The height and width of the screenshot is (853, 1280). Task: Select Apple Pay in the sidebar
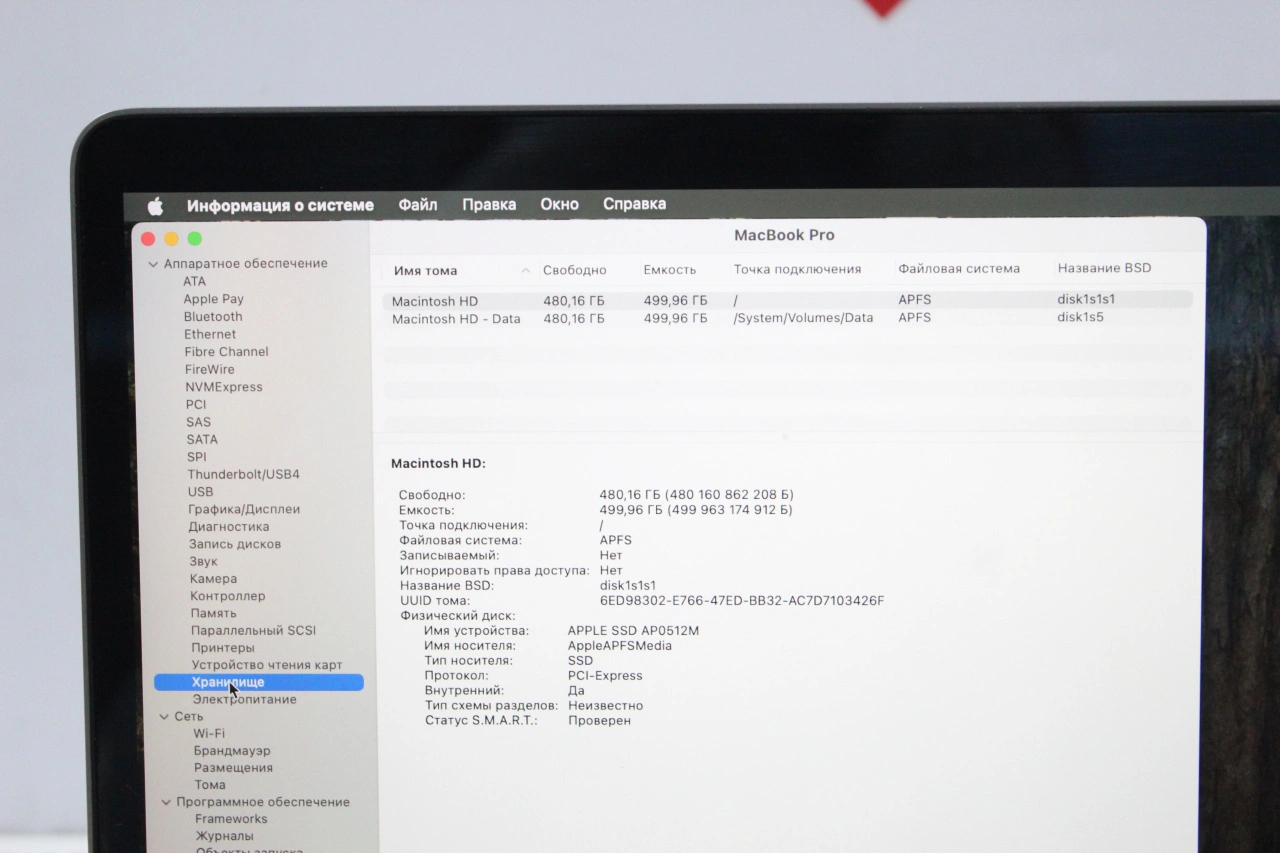[x=213, y=299]
